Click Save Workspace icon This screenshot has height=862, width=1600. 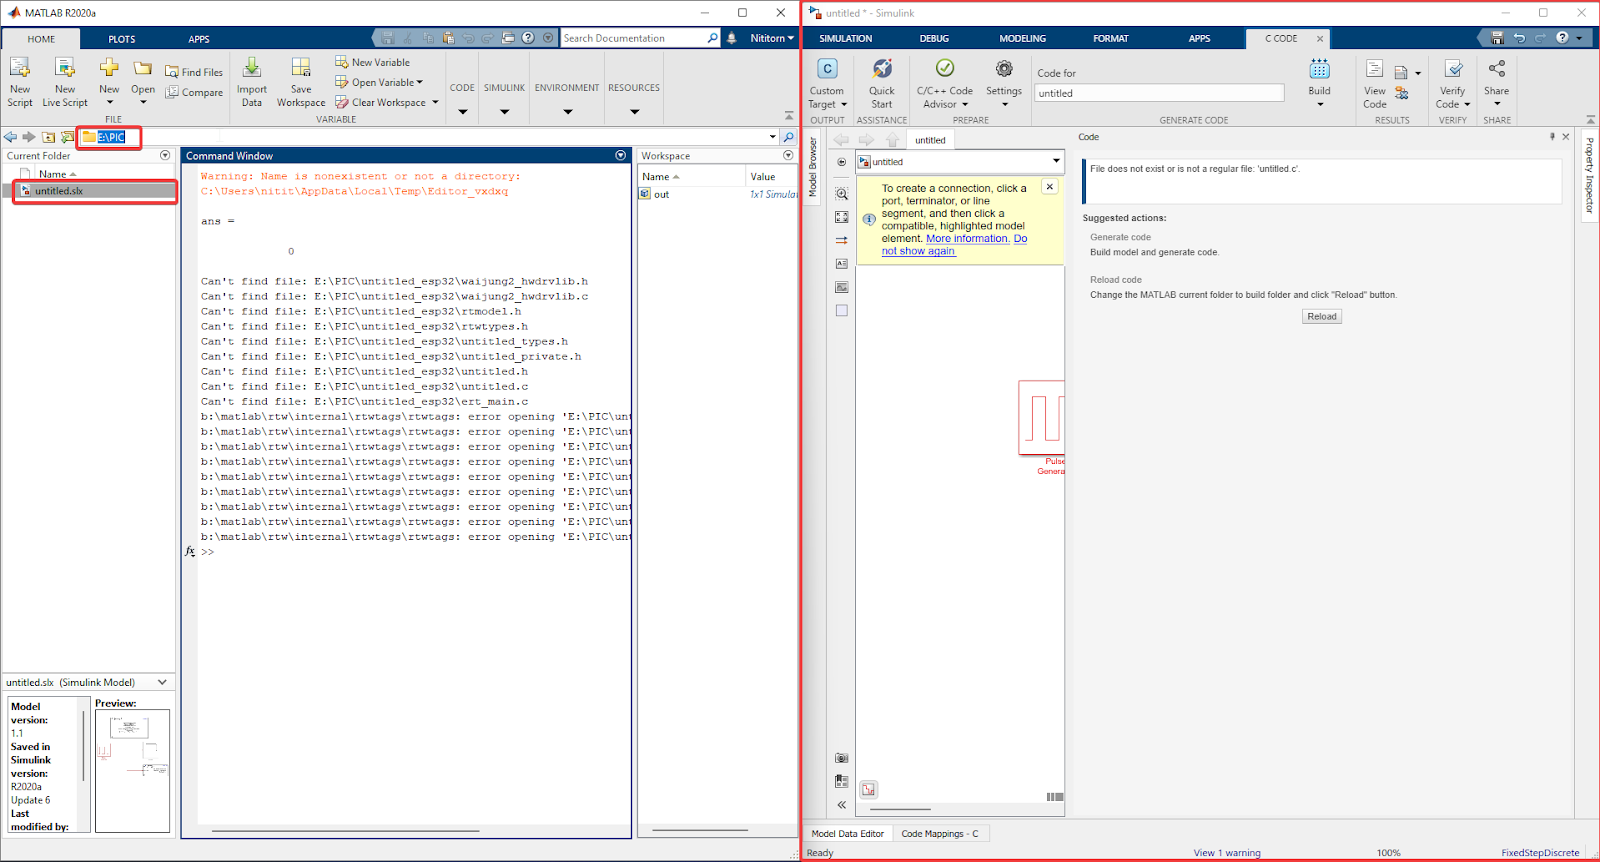tap(301, 68)
